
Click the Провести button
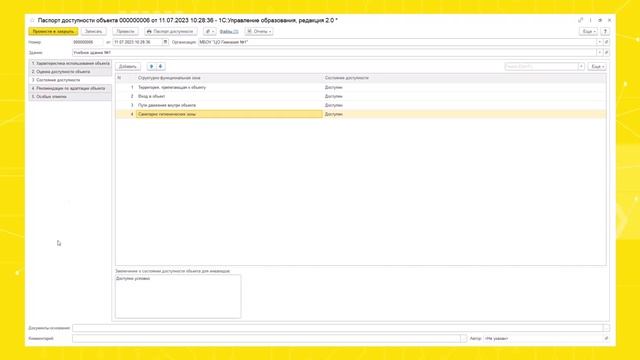125,31
